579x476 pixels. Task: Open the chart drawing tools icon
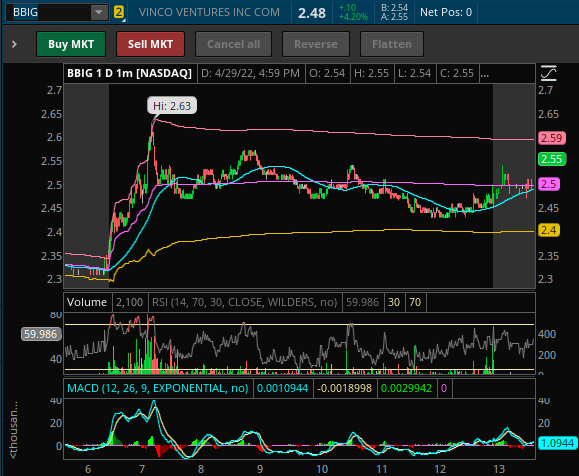coord(548,73)
